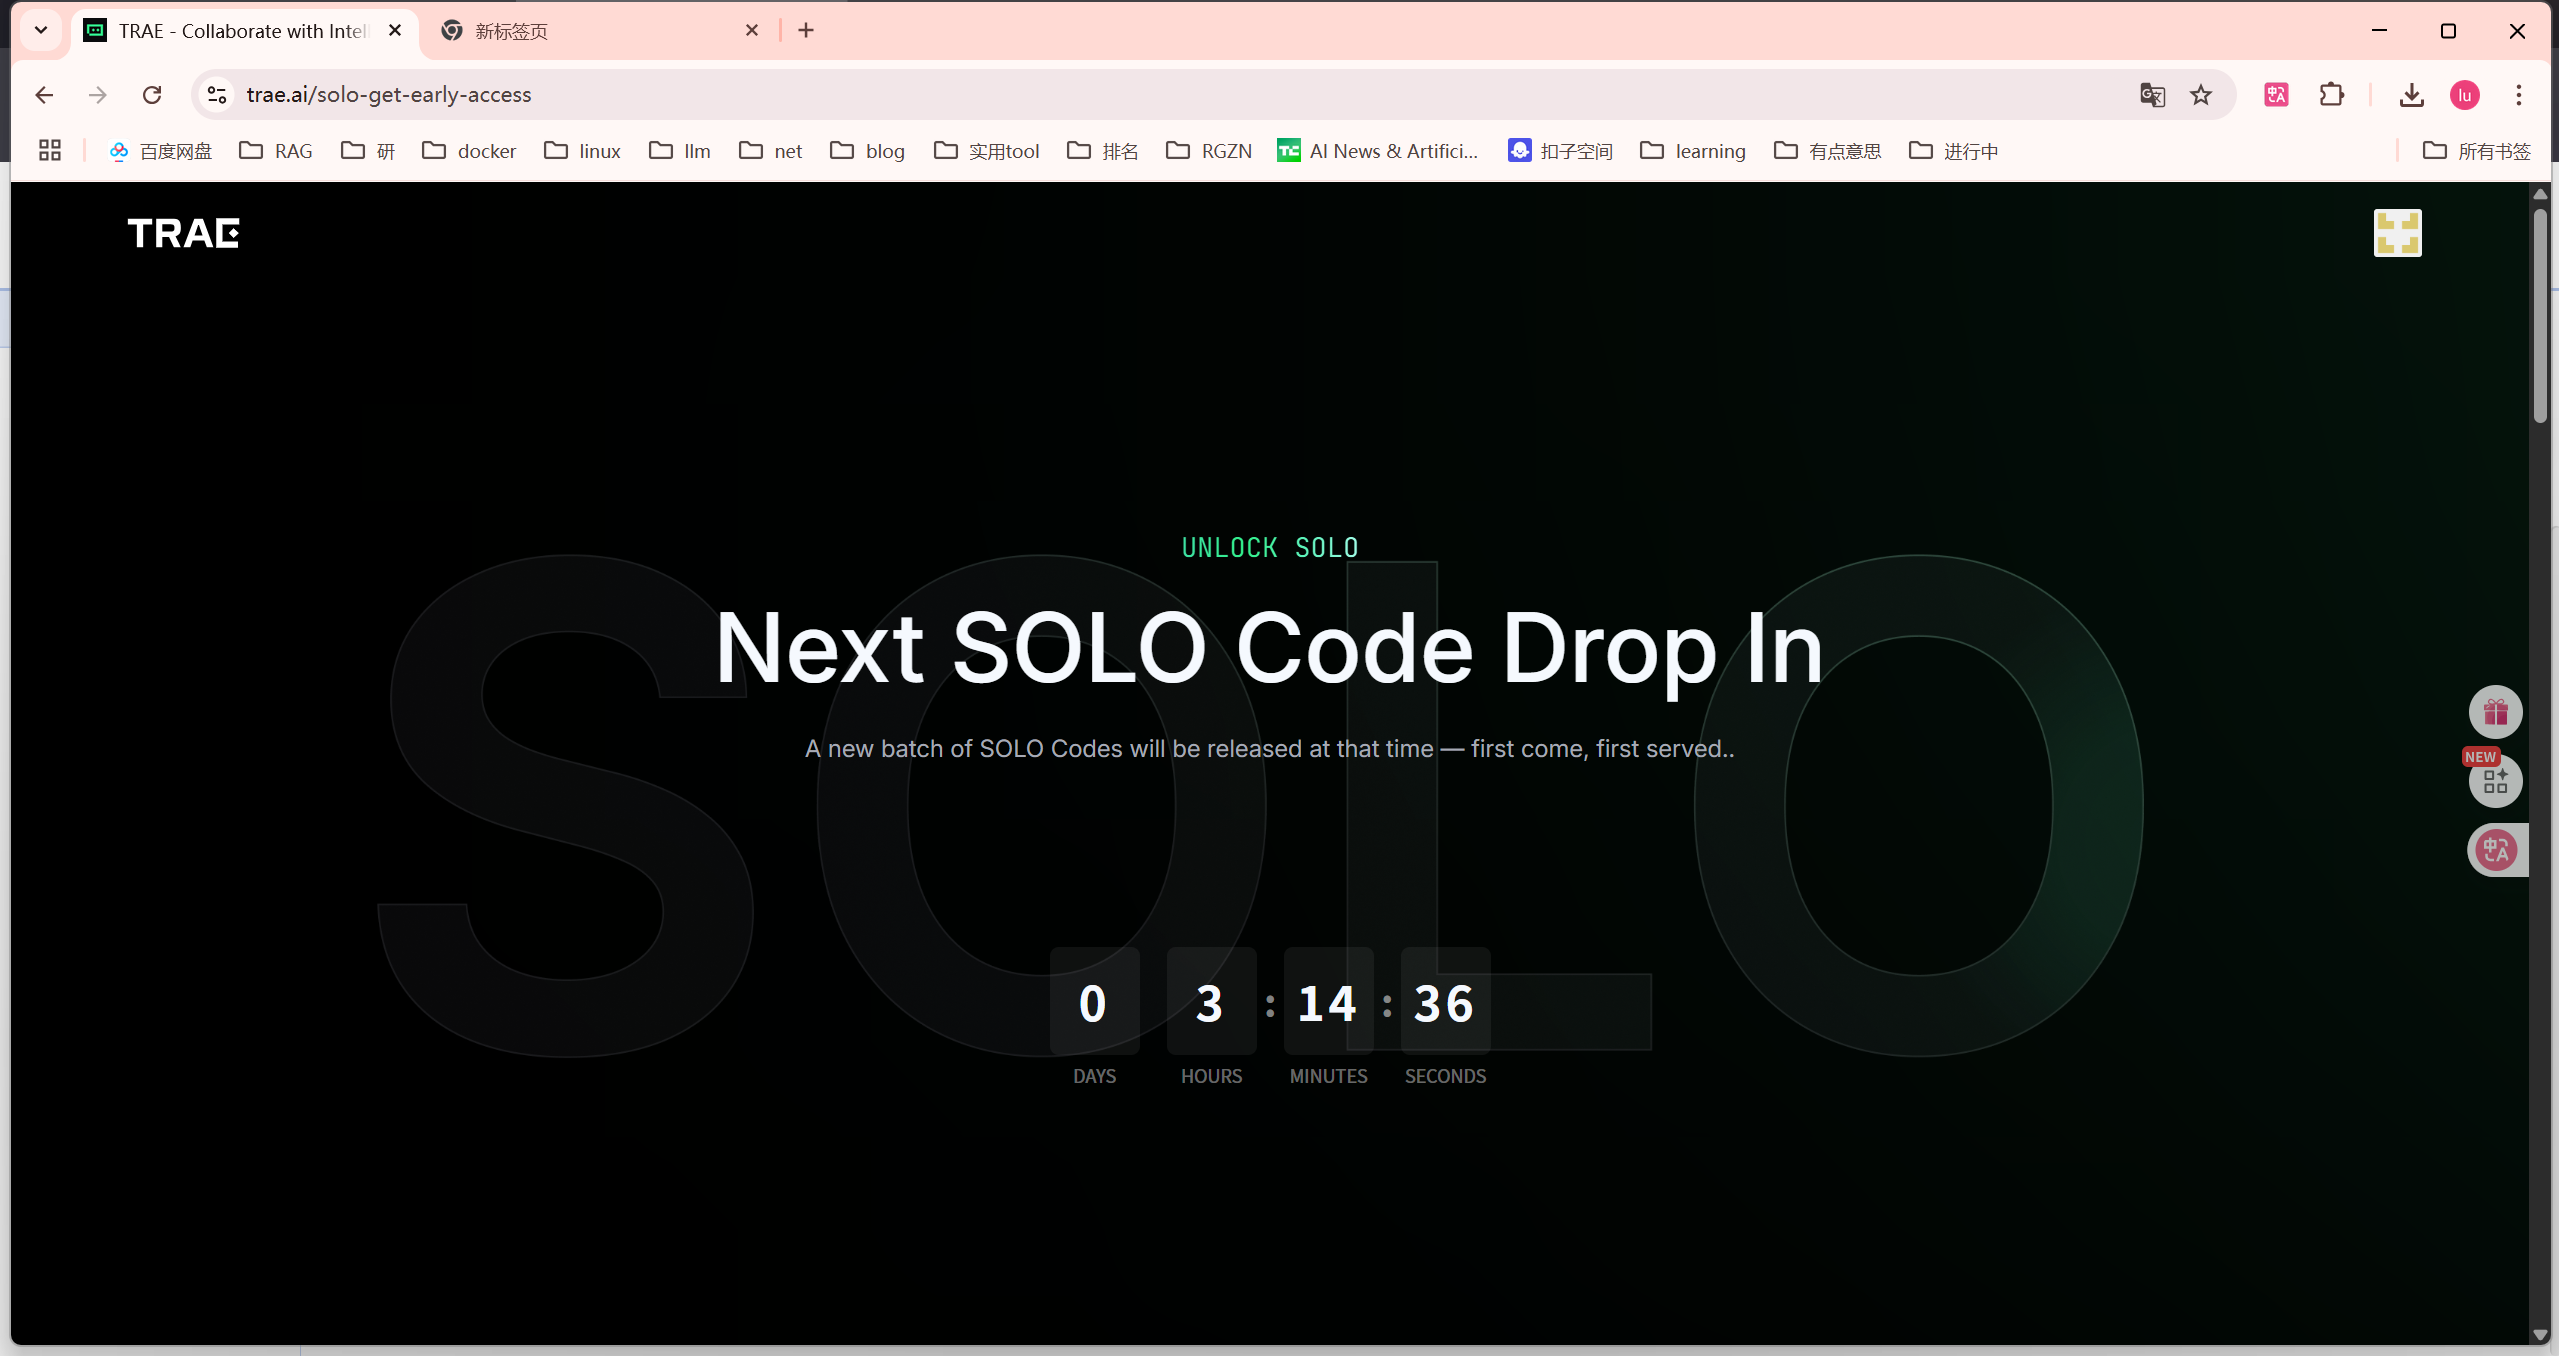Expand the blog bookmark folder
Screen dimensions: 2559x1356
click(867, 151)
